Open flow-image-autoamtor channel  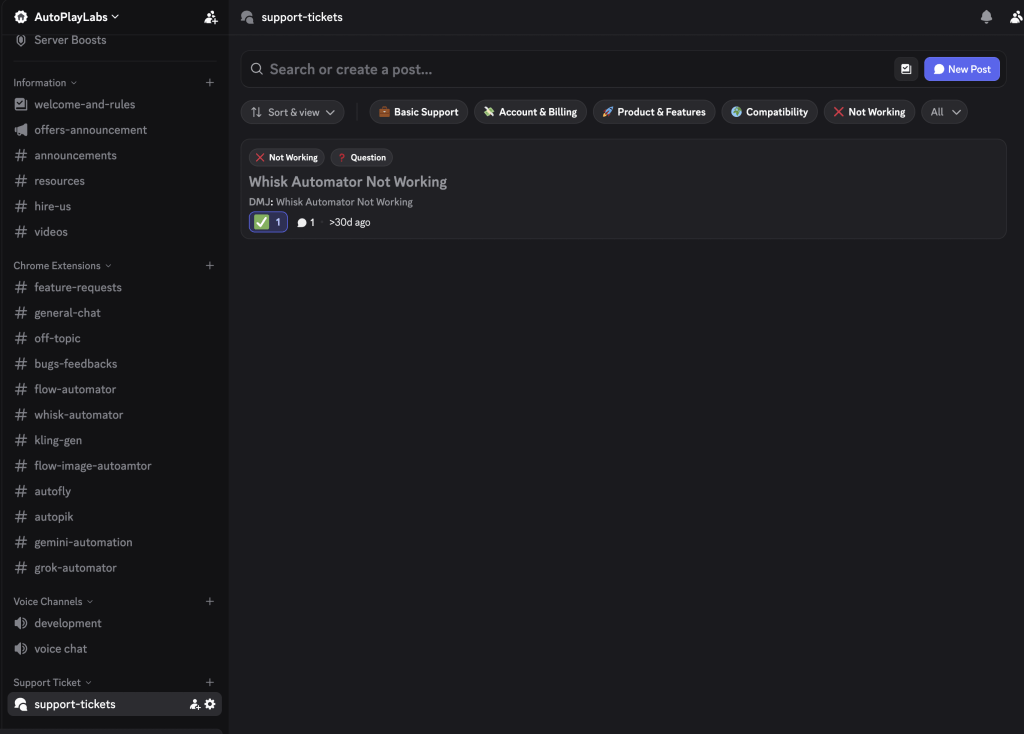(114, 466)
